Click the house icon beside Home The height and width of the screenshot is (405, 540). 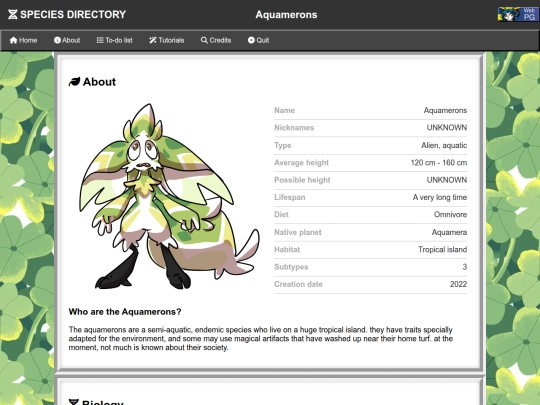pos(13,40)
